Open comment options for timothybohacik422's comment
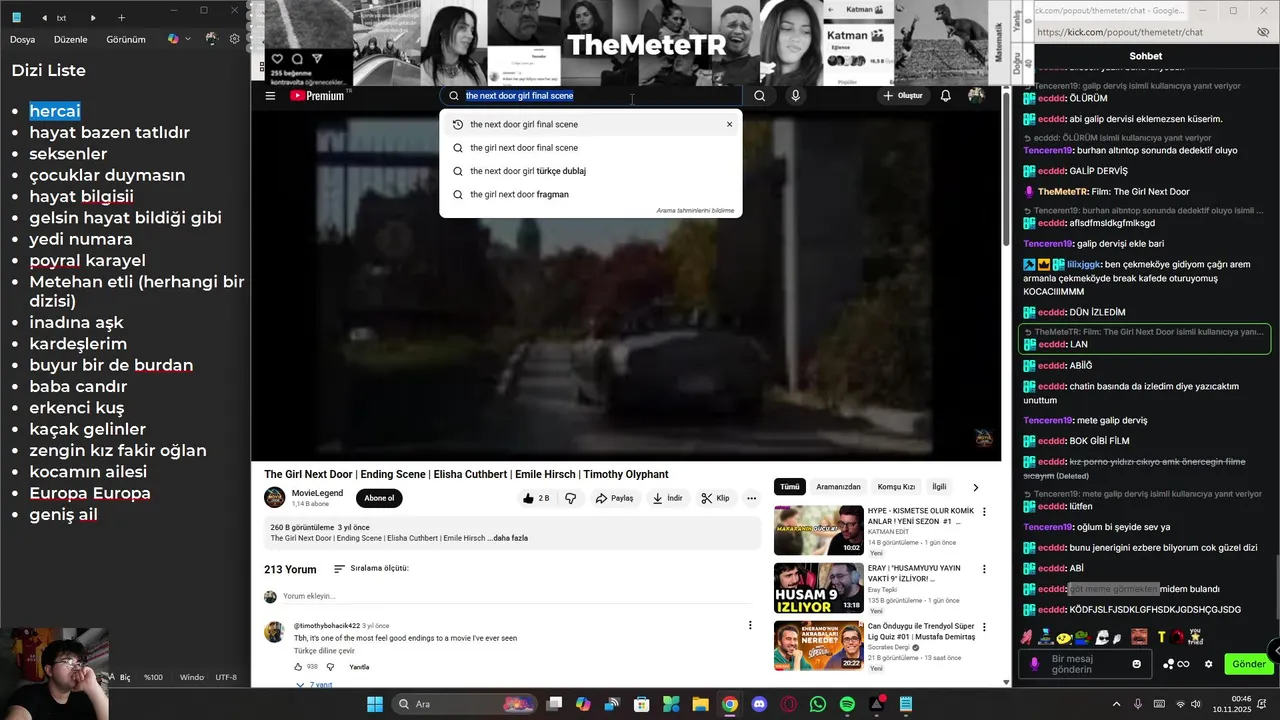The width and height of the screenshot is (1280, 720). [750, 626]
